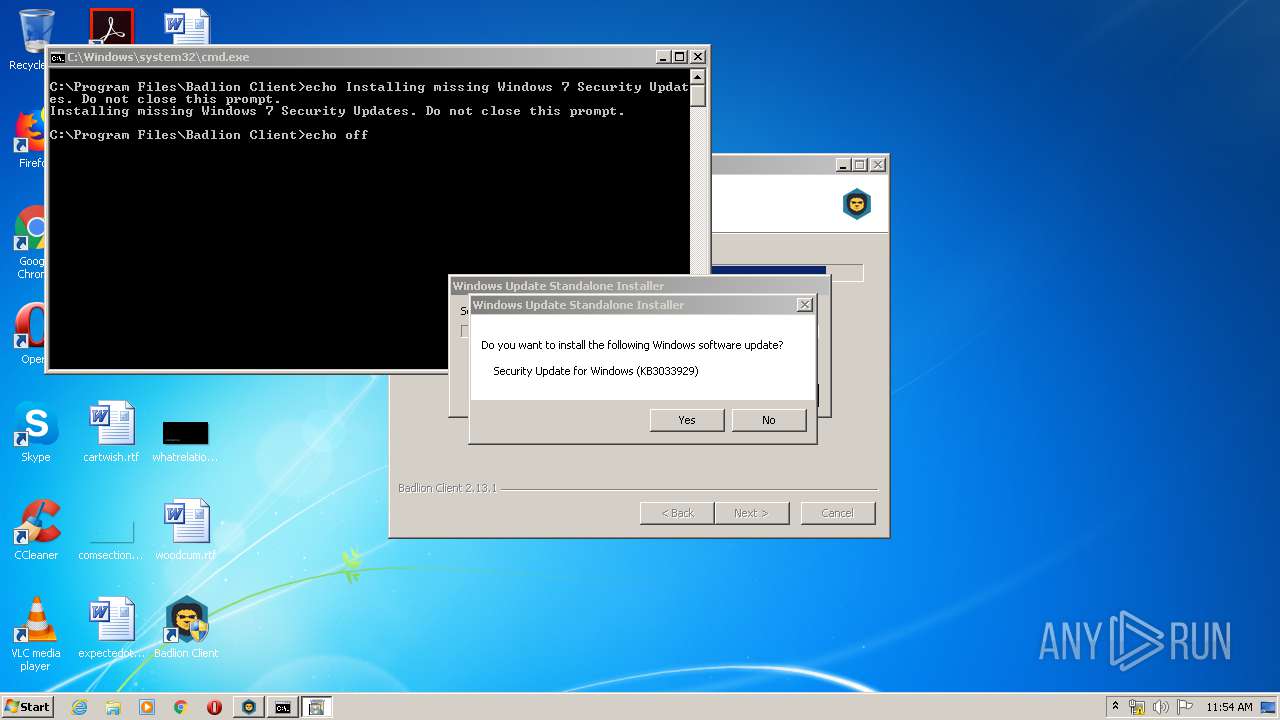Open the Firefox desktop shortcut

coord(32,138)
